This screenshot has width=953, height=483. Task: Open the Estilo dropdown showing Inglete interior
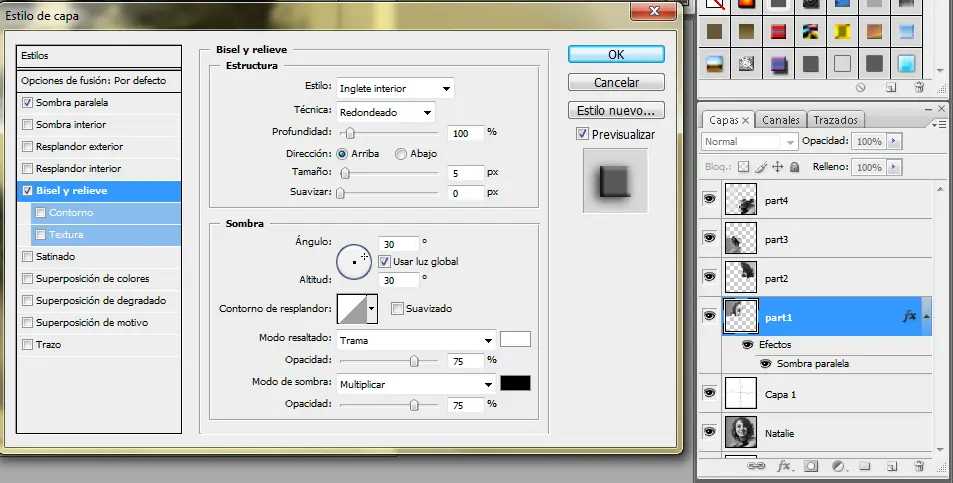coord(395,88)
